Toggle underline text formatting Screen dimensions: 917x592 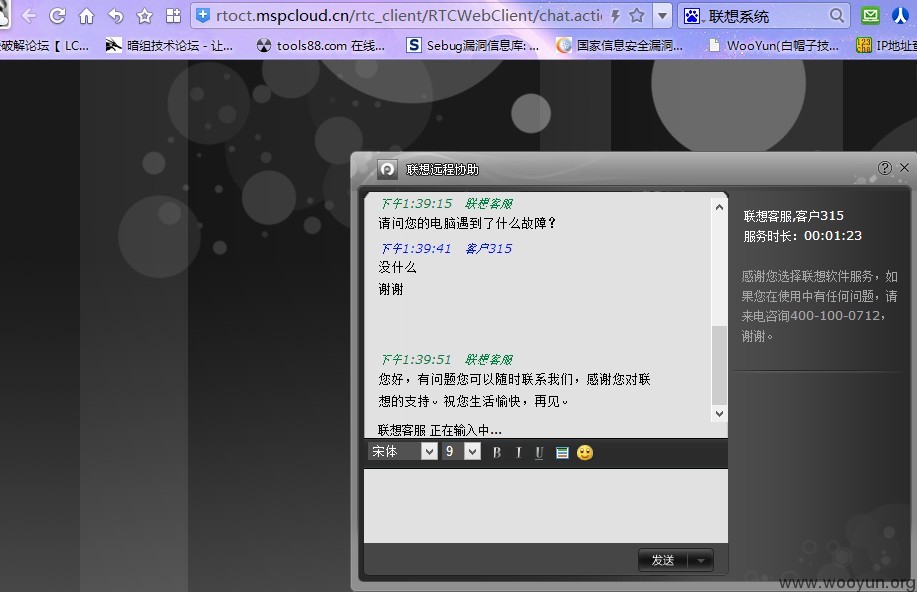coord(539,452)
